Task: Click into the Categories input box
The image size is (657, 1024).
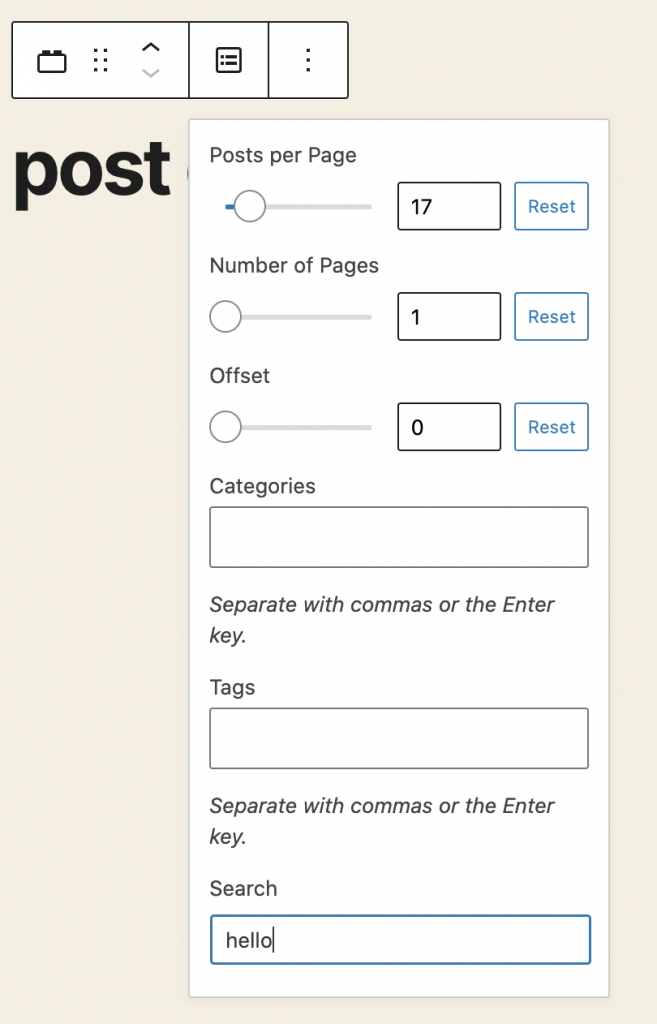Action: (x=399, y=537)
